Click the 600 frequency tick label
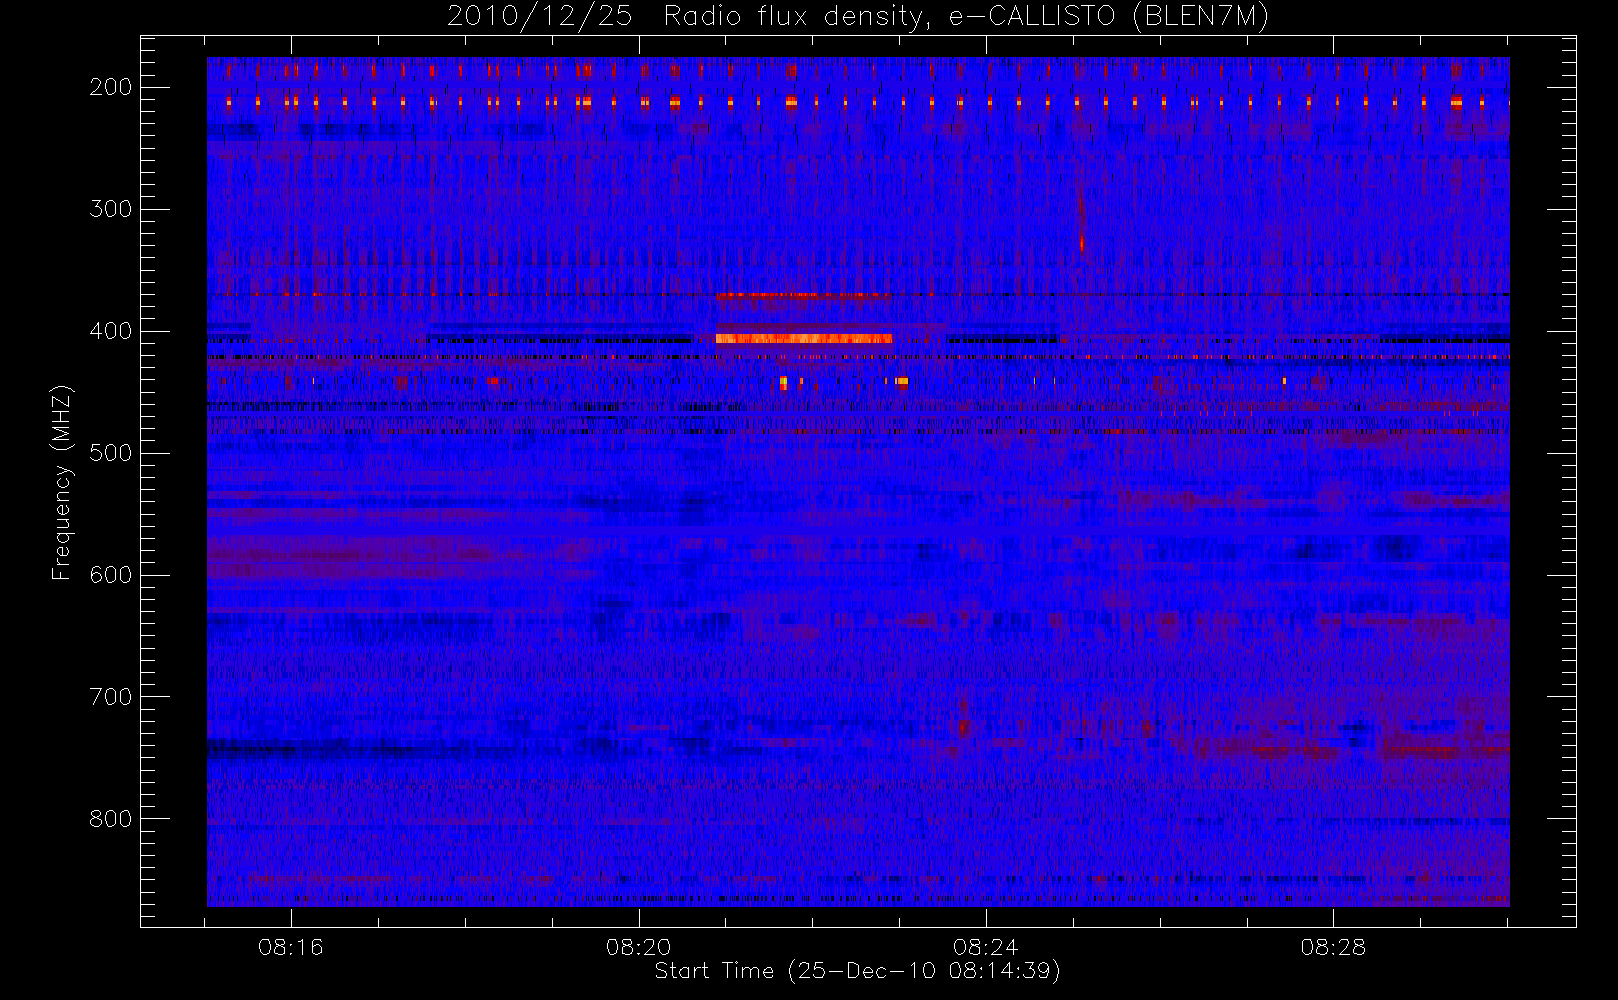 coord(111,575)
